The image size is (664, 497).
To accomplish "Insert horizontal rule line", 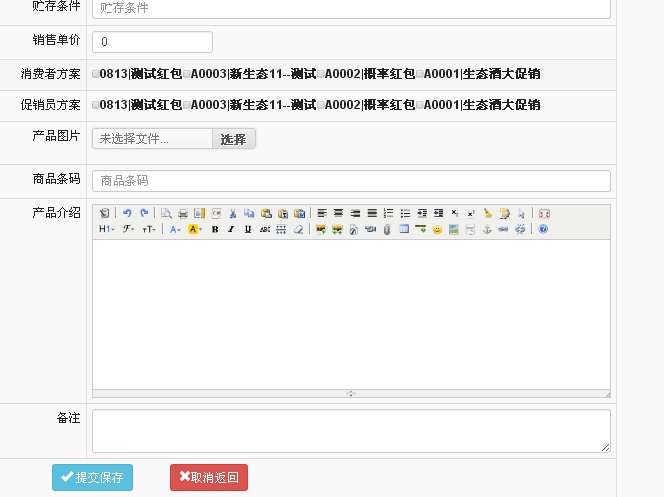I will [x=421, y=229].
